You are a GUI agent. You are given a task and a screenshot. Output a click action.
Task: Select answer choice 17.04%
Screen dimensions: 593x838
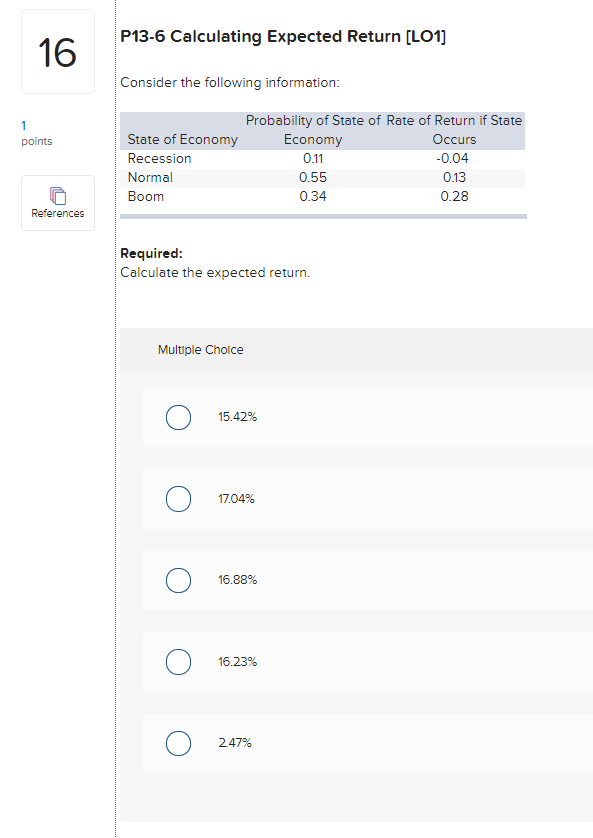click(x=178, y=498)
